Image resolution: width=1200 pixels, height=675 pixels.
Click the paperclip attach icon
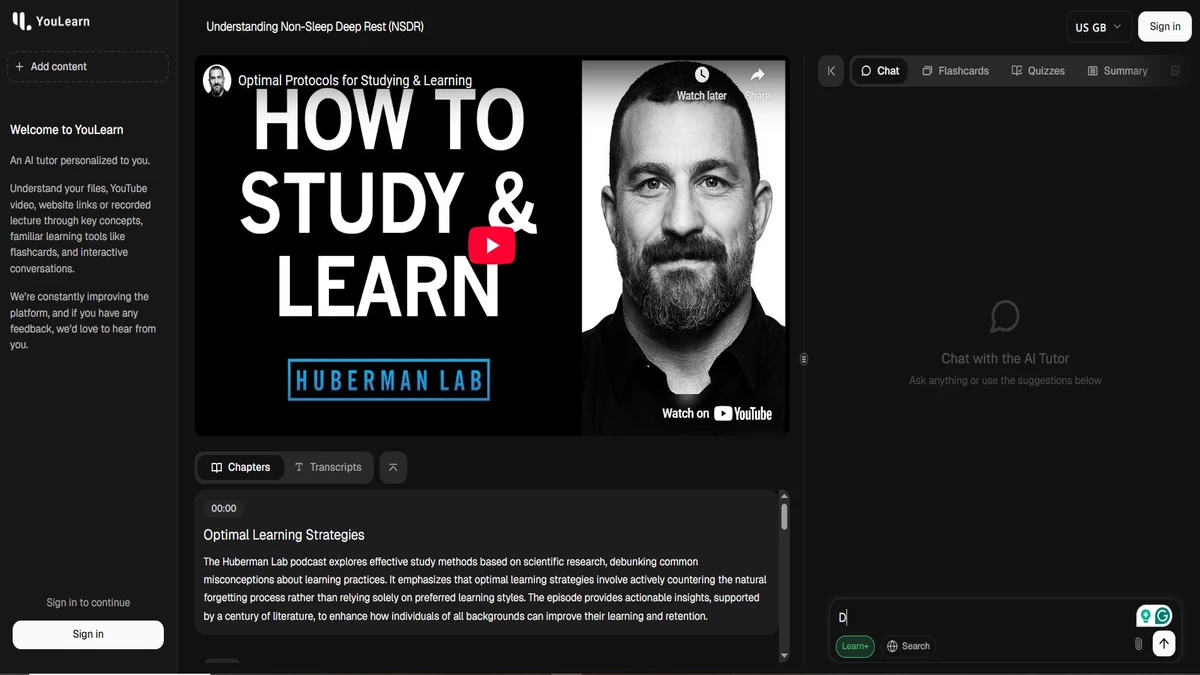(x=1138, y=644)
